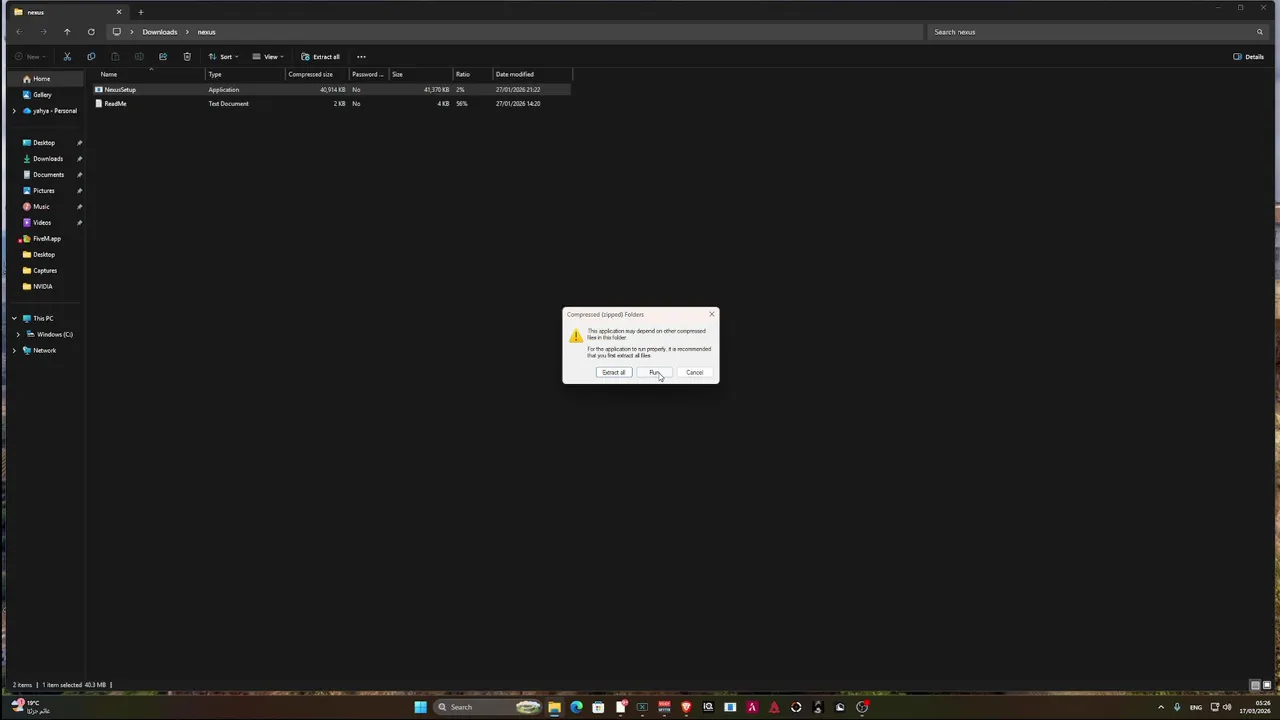Viewport: 1280px width, 720px height.
Task: Open the Windows Start menu
Action: point(420,707)
